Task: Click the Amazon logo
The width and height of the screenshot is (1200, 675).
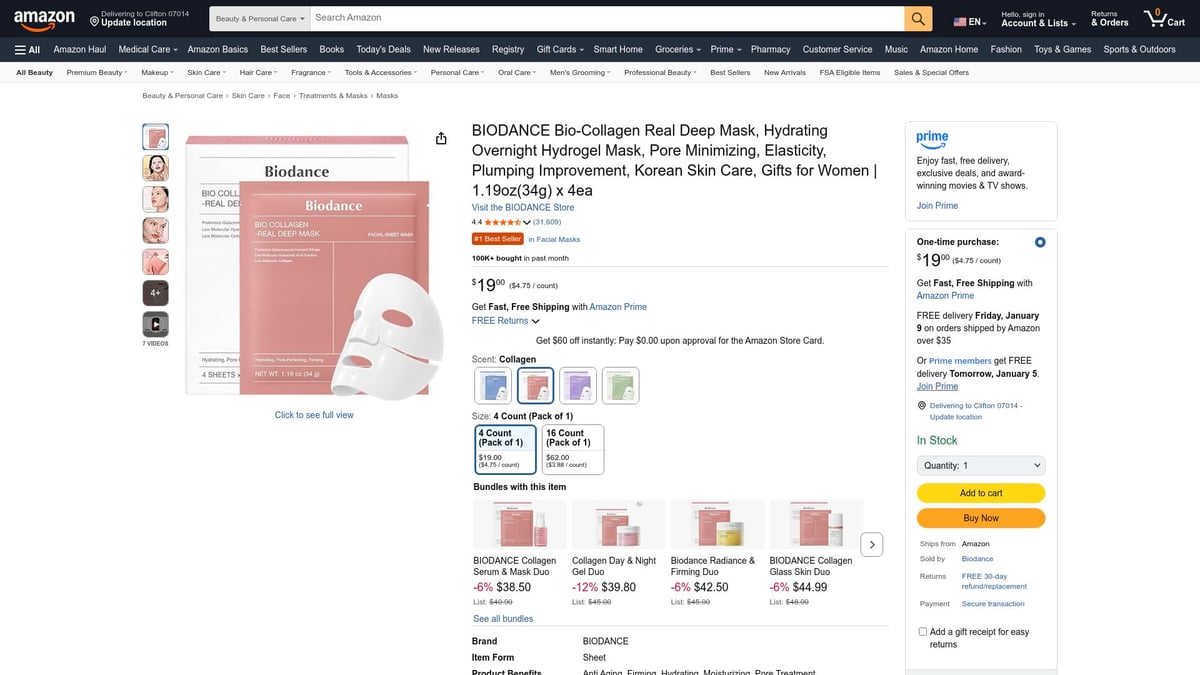Action: [x=44, y=17]
